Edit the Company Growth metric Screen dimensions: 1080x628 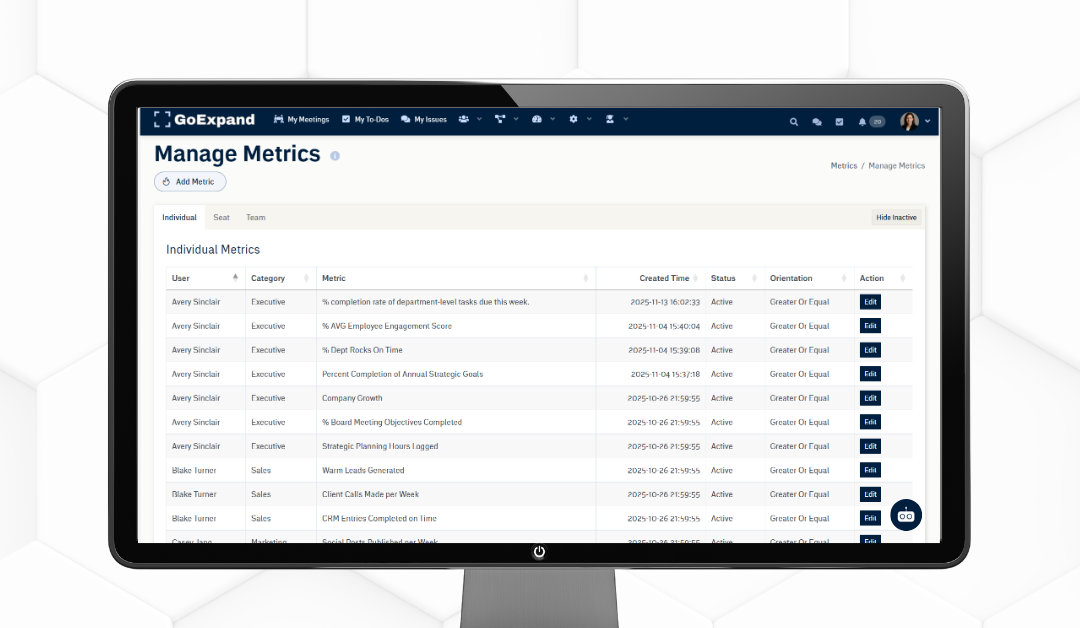[x=869, y=398]
